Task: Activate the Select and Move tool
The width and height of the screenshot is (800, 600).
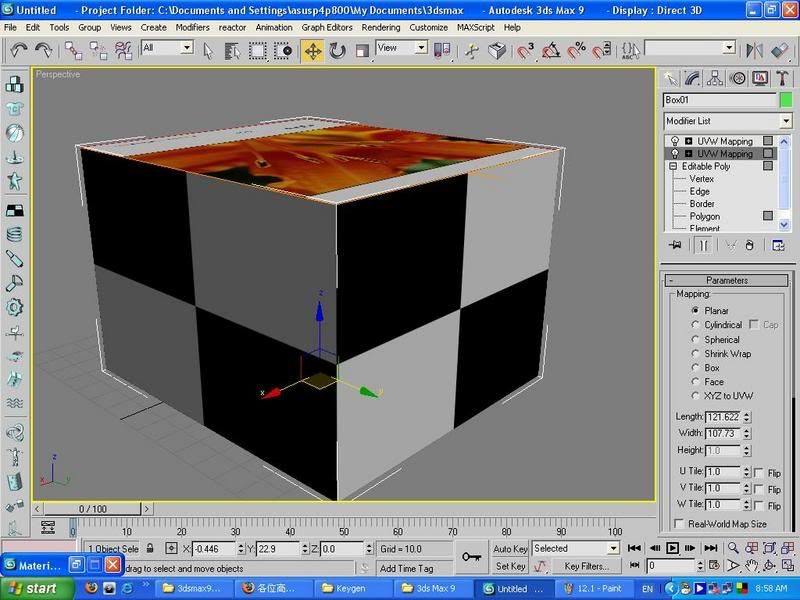Action: [312, 51]
